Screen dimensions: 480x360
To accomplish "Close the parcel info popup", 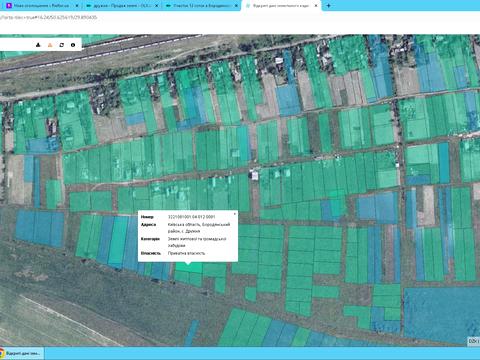I will click(x=235, y=214).
